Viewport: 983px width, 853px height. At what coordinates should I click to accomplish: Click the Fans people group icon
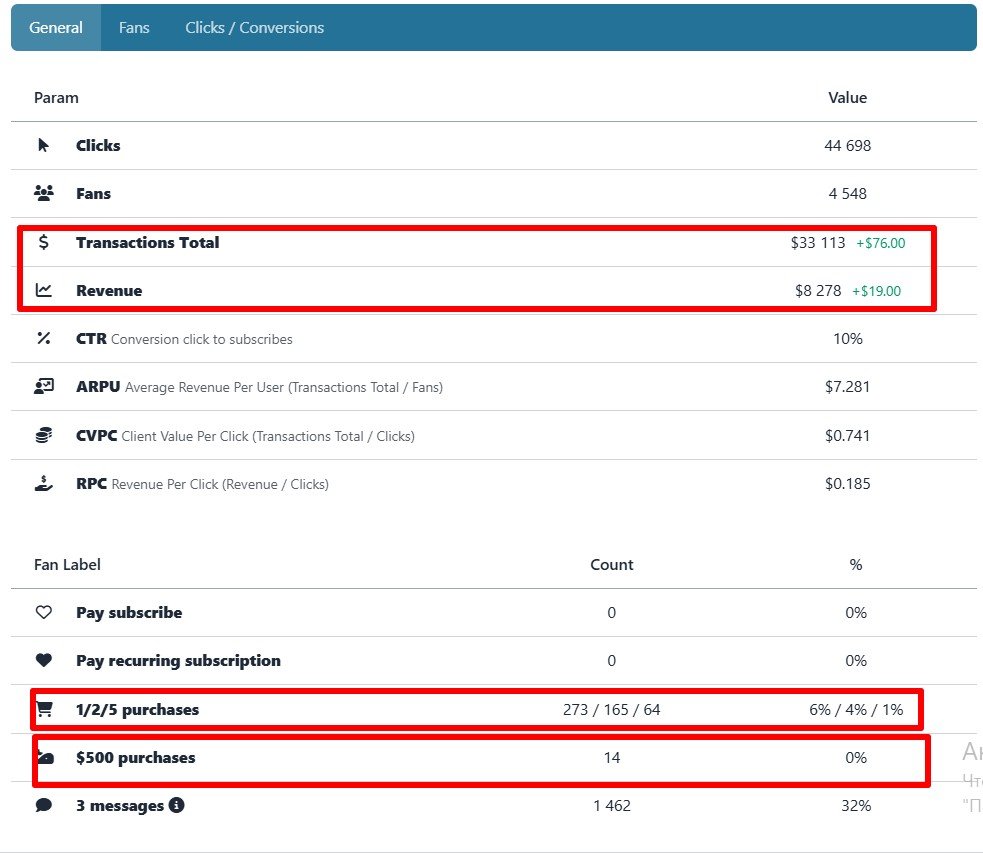pyautogui.click(x=44, y=193)
